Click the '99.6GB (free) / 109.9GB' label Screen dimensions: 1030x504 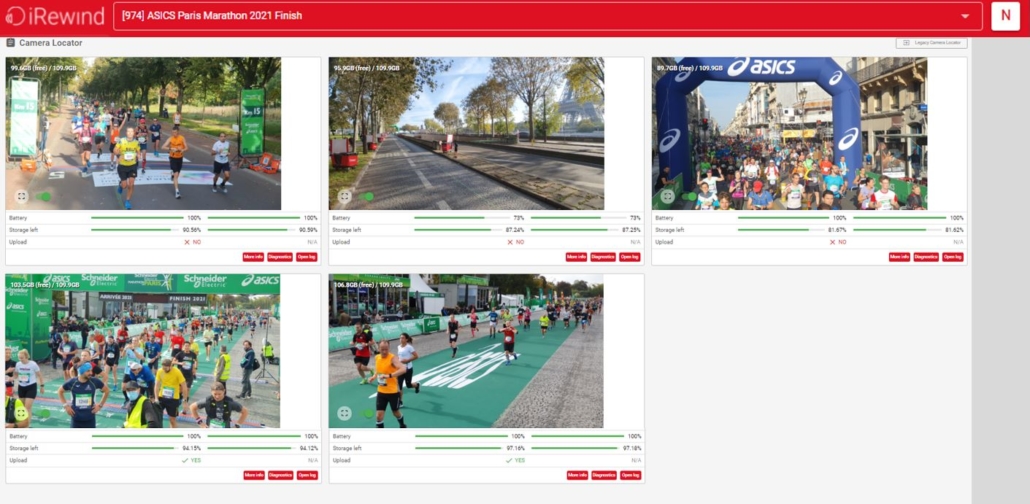tap(43, 68)
